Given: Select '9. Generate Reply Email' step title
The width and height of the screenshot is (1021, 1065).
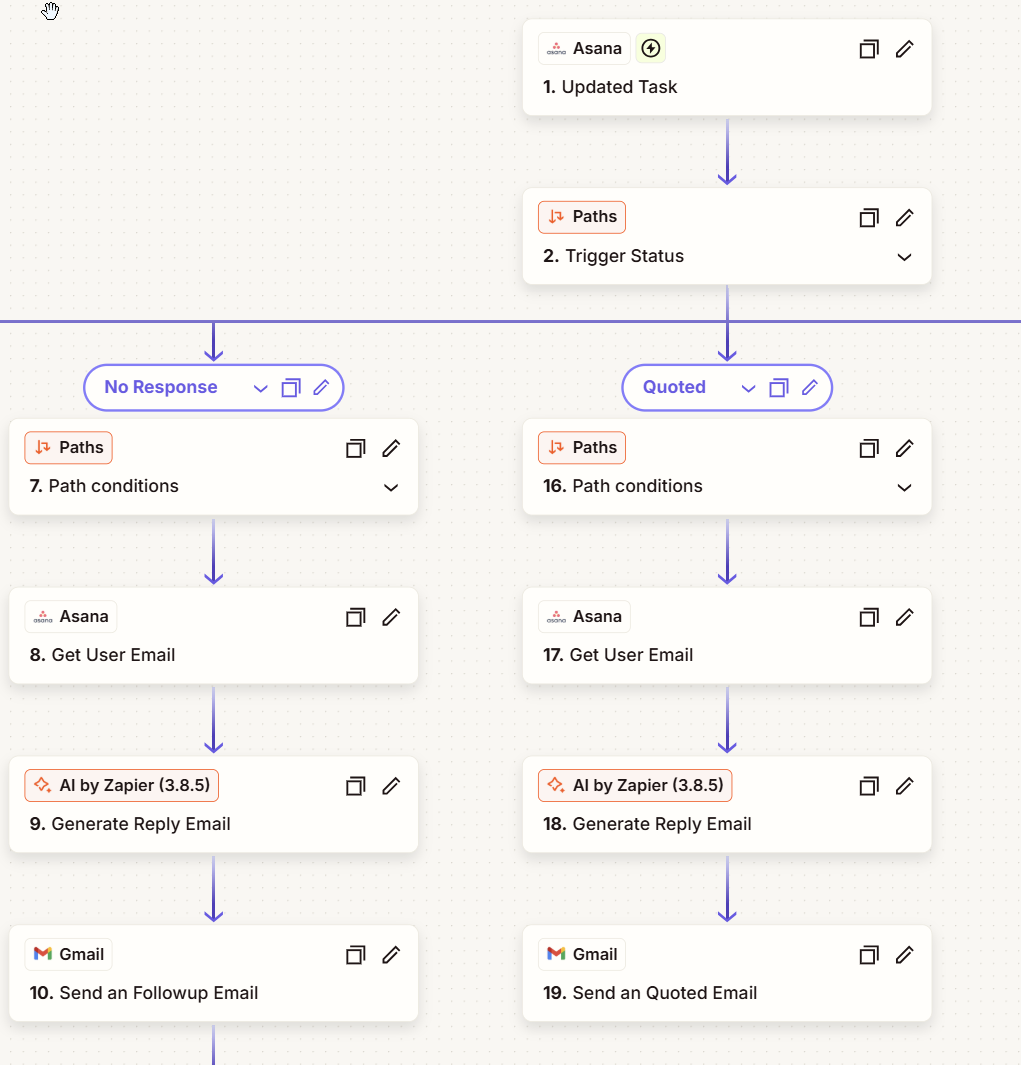Looking at the screenshot, I should 130,825.
